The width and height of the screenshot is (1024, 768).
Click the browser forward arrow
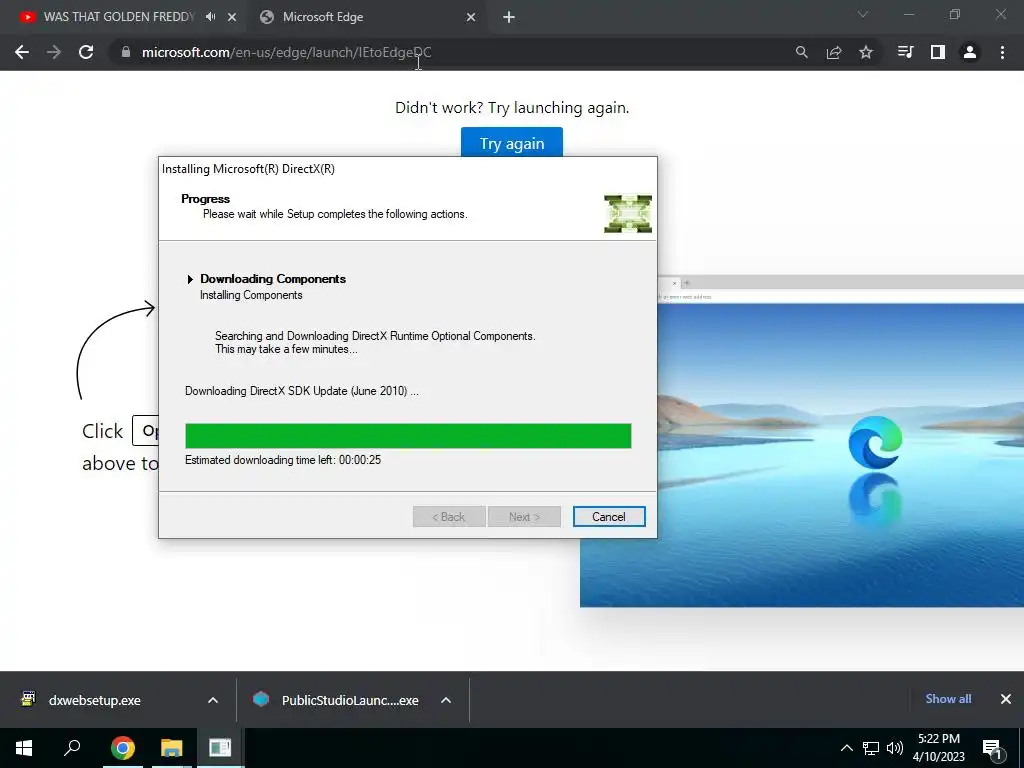point(54,52)
